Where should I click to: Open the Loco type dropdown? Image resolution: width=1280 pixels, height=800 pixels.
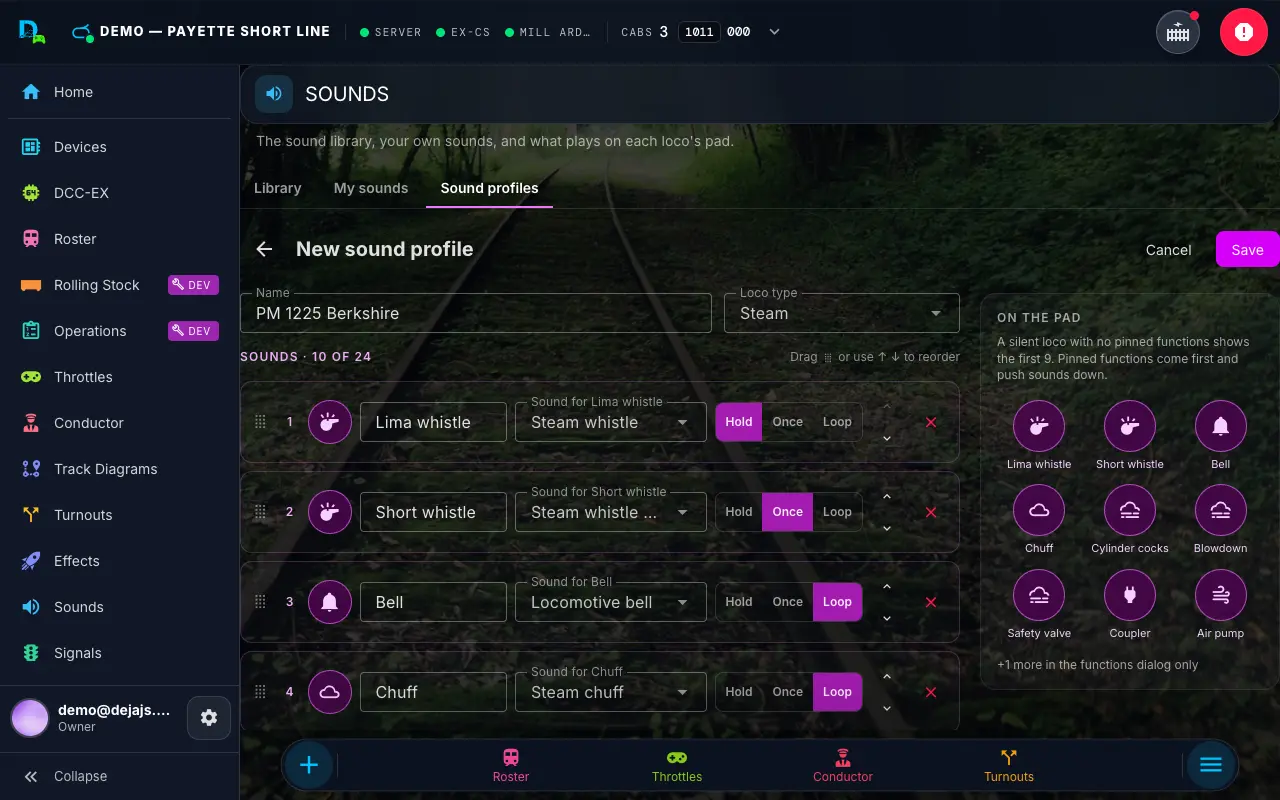click(842, 313)
